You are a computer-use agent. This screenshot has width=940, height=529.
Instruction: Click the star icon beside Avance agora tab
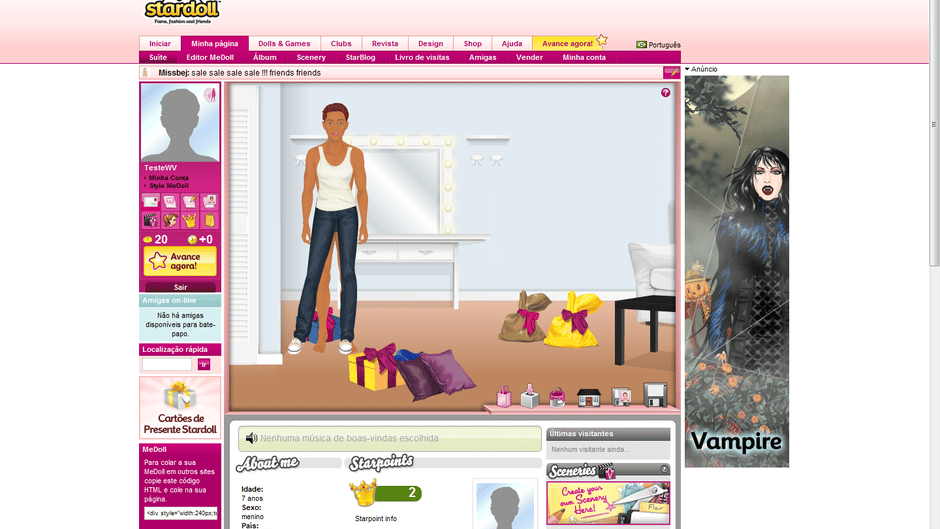(x=602, y=40)
